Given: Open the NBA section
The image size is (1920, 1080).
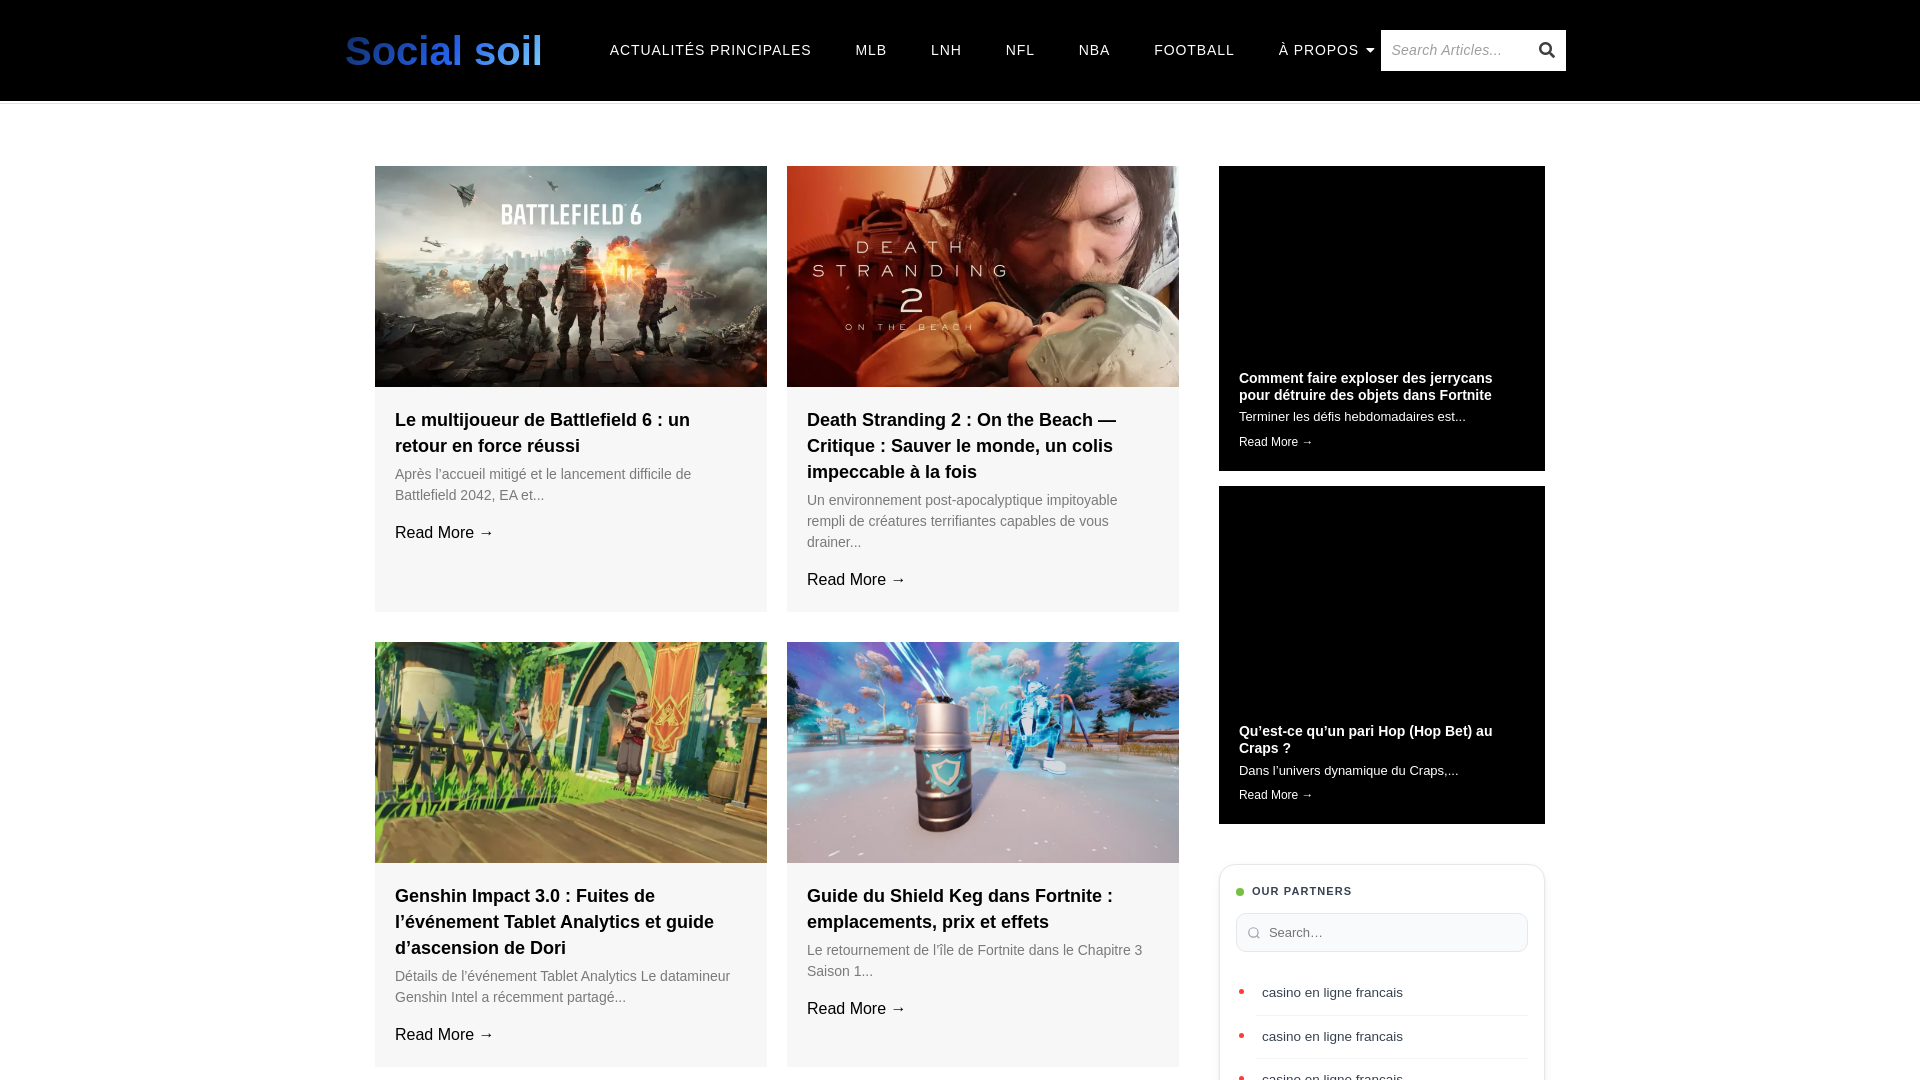Looking at the screenshot, I should [1094, 50].
